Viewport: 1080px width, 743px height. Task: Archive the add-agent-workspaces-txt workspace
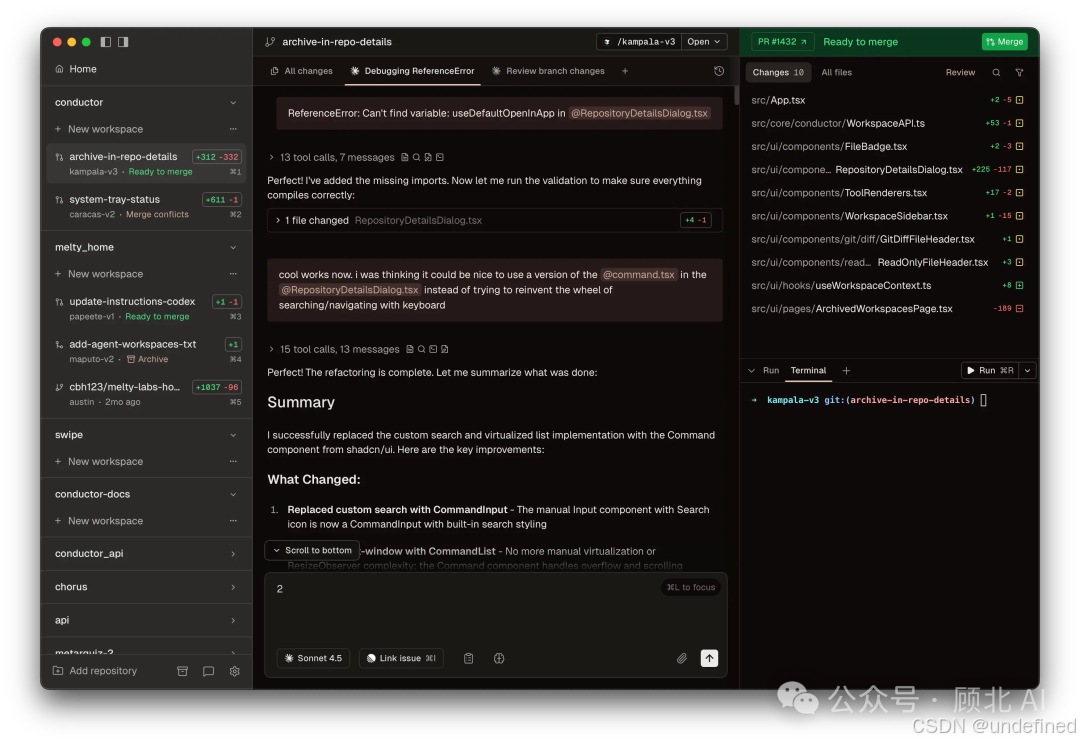click(x=147, y=359)
